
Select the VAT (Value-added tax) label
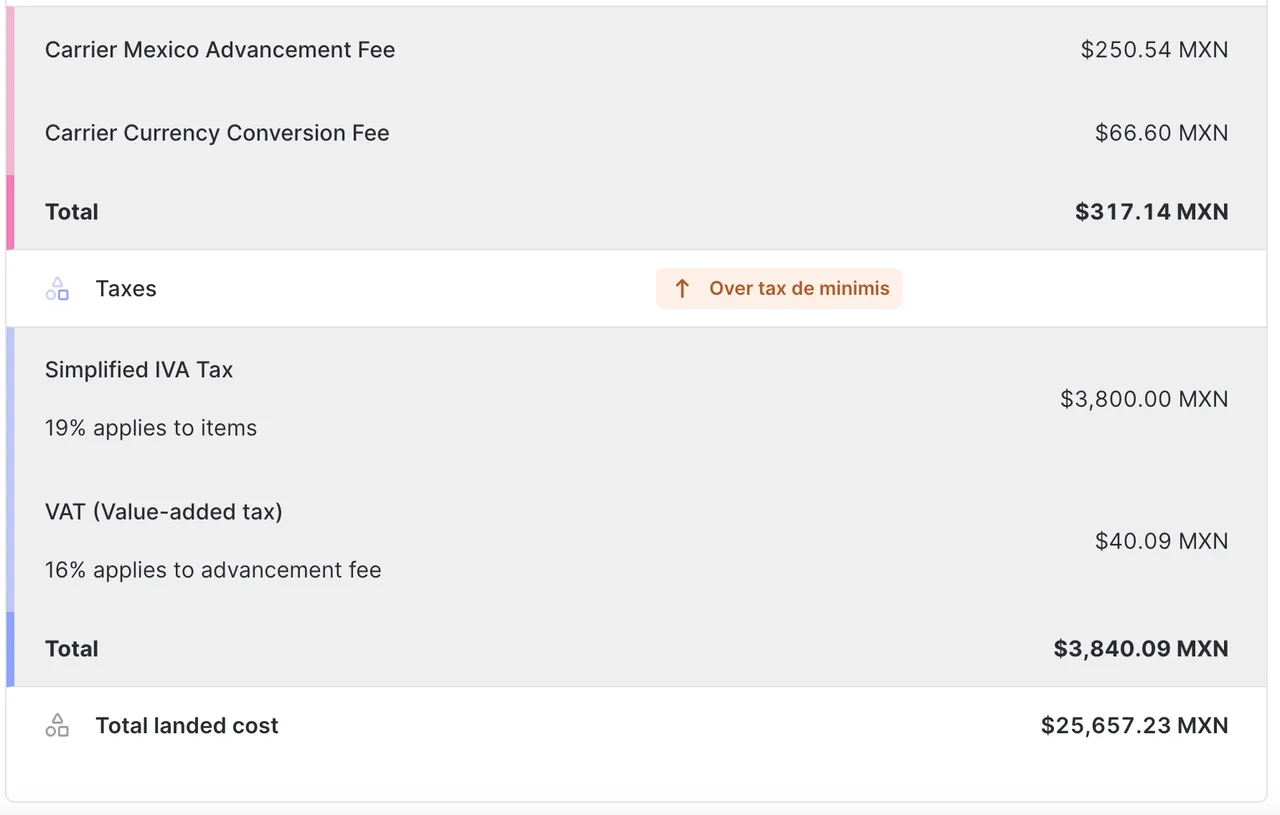pos(164,512)
